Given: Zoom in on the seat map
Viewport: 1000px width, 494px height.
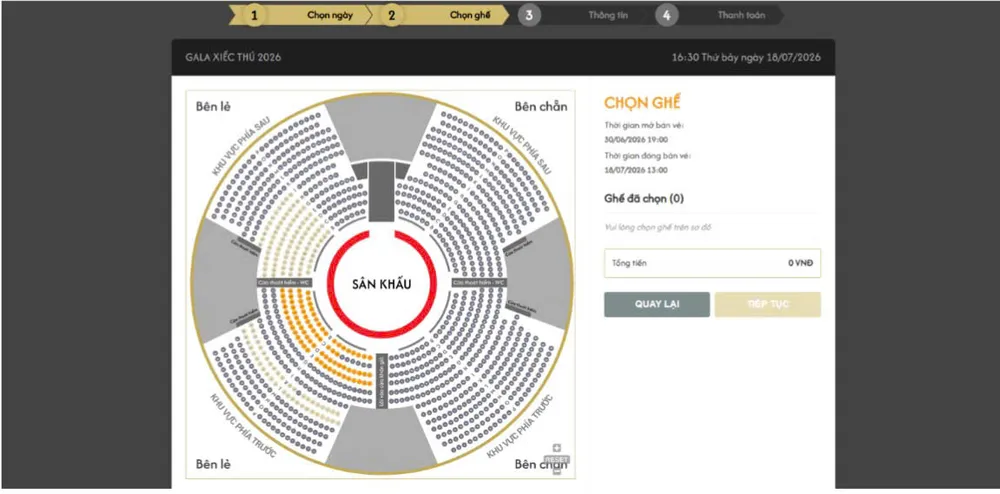Looking at the screenshot, I should pyautogui.click(x=556, y=447).
